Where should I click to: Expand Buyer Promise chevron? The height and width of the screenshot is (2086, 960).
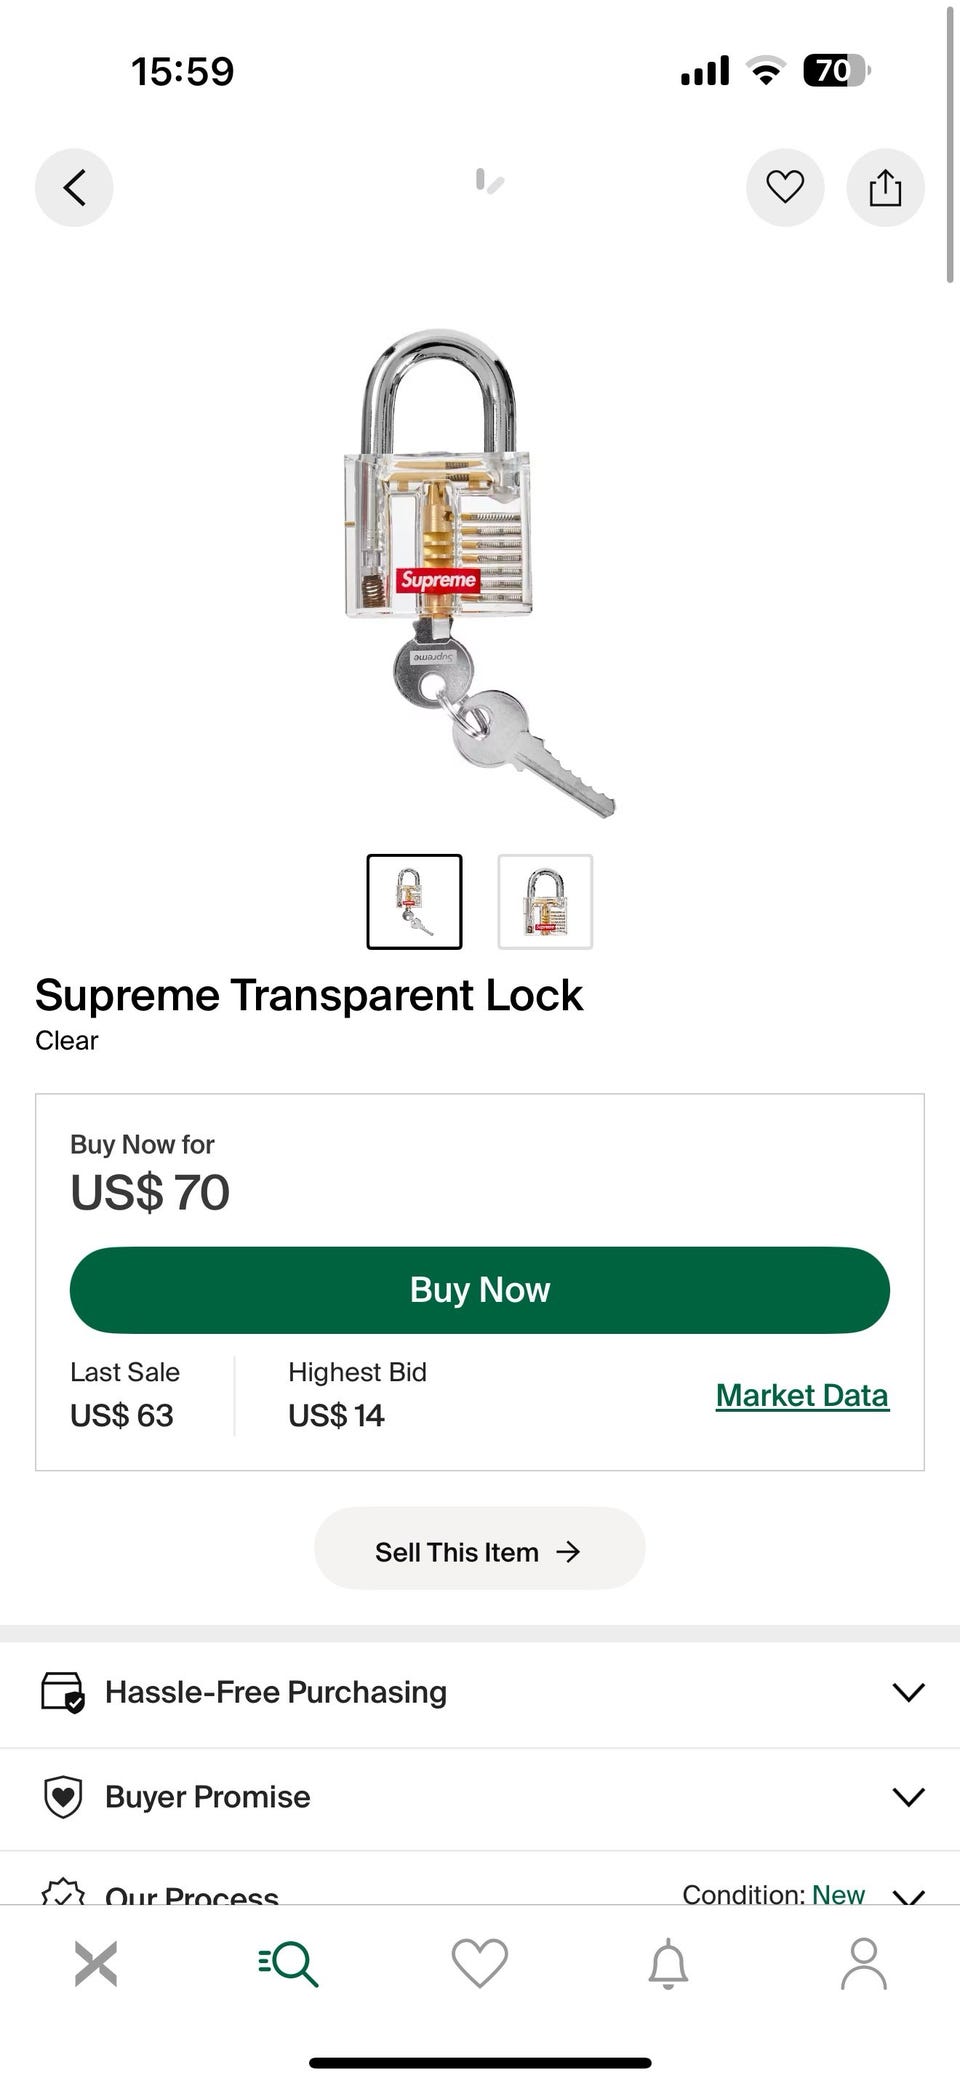coord(908,1797)
